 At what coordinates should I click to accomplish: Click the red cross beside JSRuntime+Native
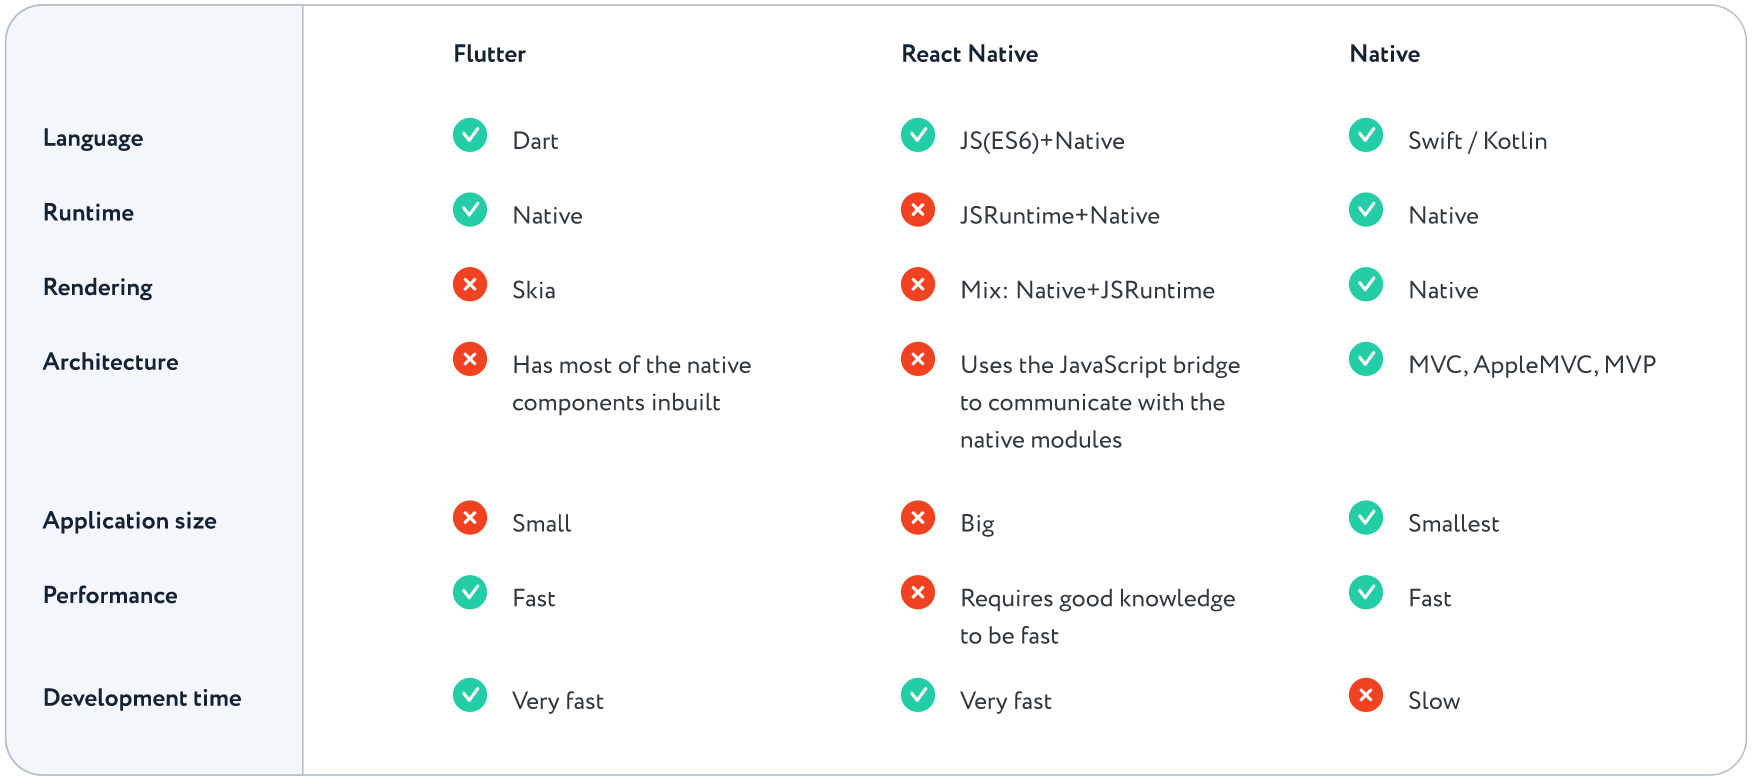click(x=917, y=210)
